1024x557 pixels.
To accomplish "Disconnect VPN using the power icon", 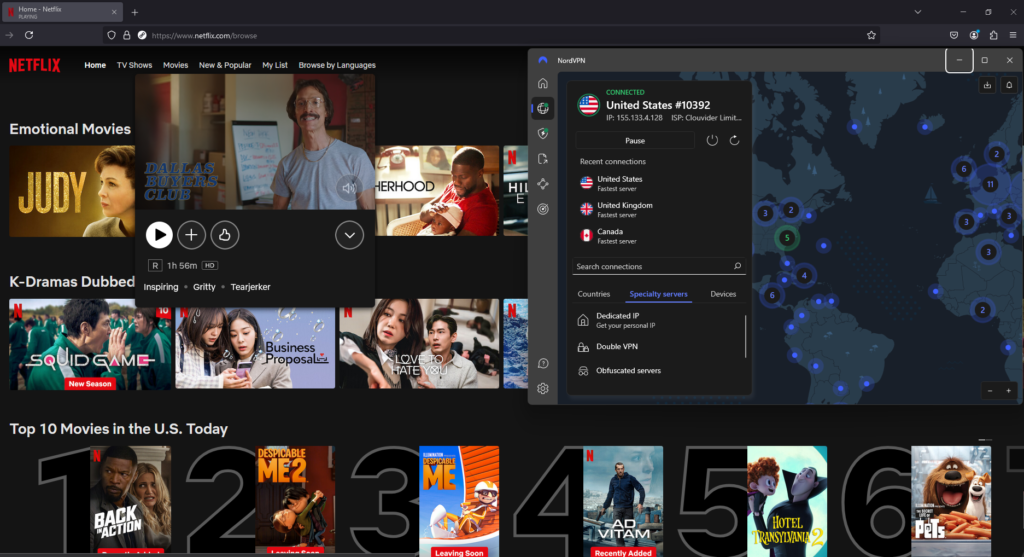I will point(712,141).
